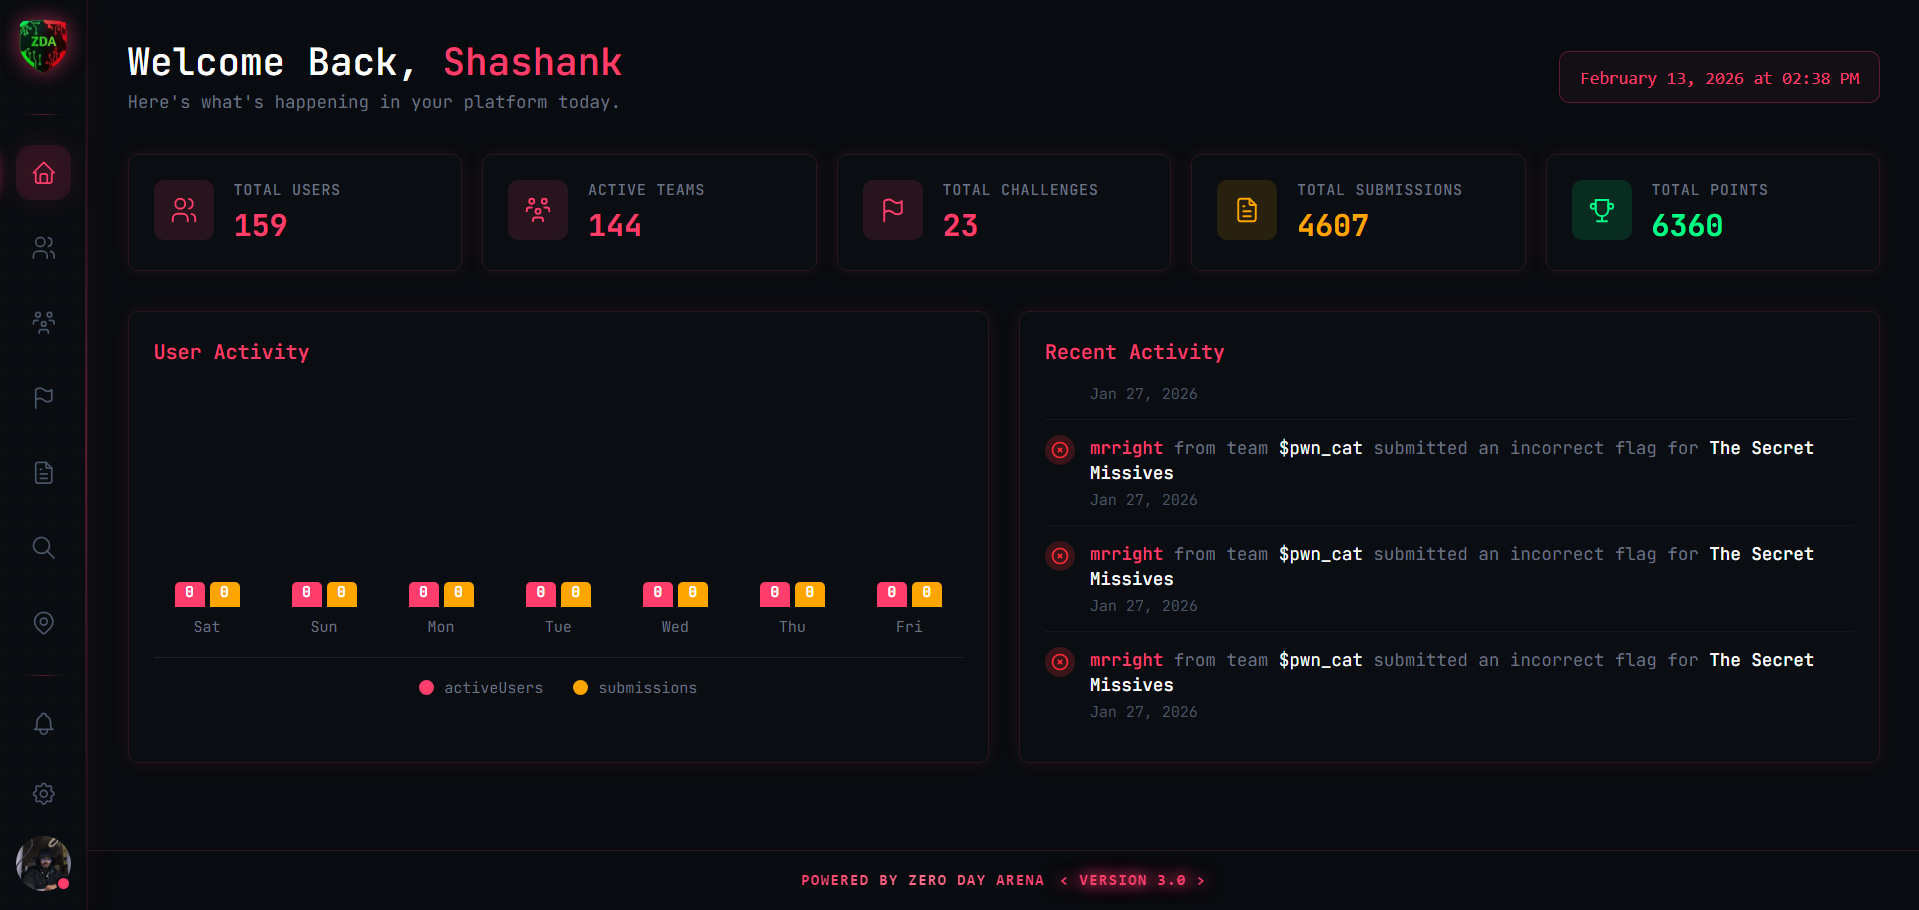Open notifications via the bell icon
This screenshot has width=1919, height=910.
coord(43,723)
